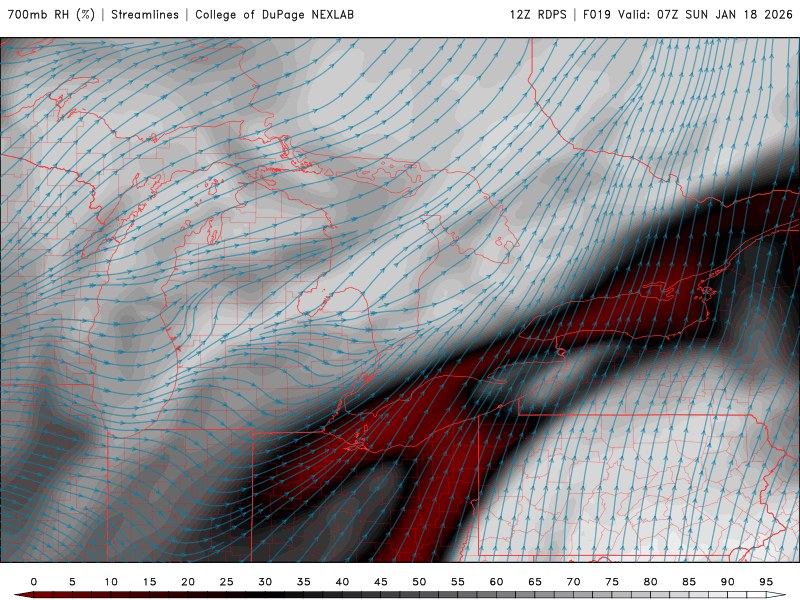Click the colorbar label "50"
800x600 pixels.
pyautogui.click(x=419, y=582)
